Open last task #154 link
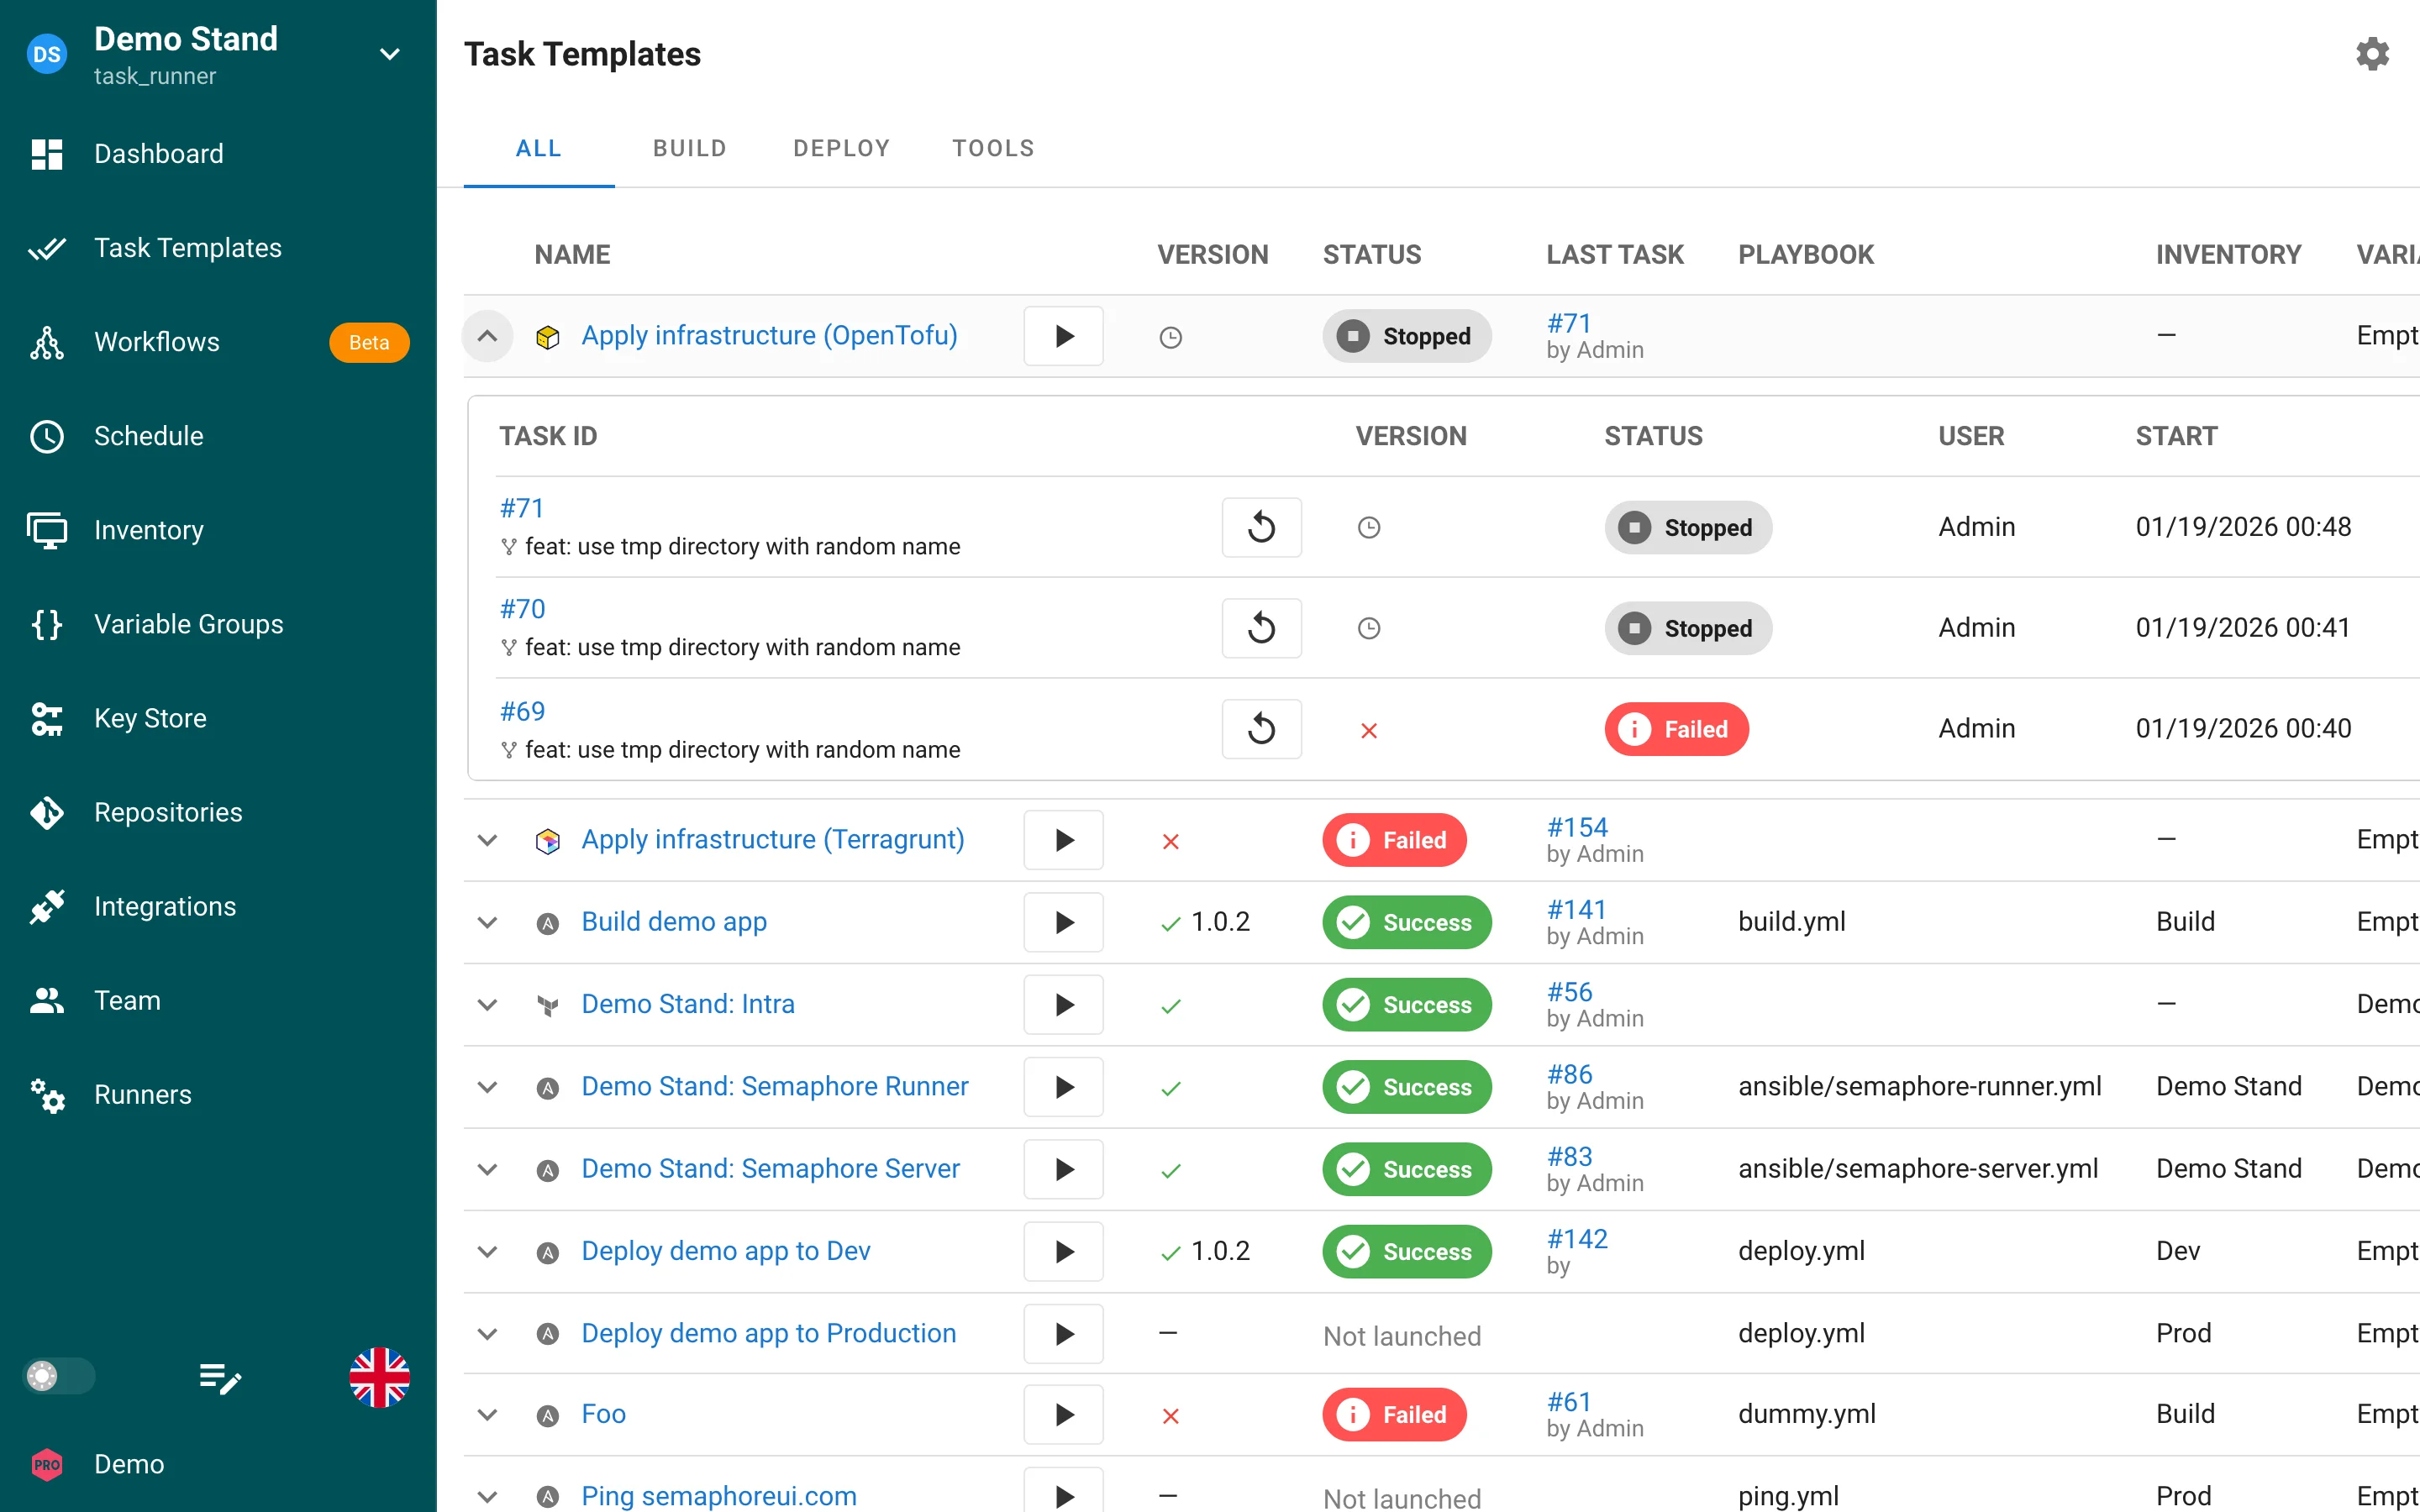The width and height of the screenshot is (2420, 1512). click(1577, 827)
